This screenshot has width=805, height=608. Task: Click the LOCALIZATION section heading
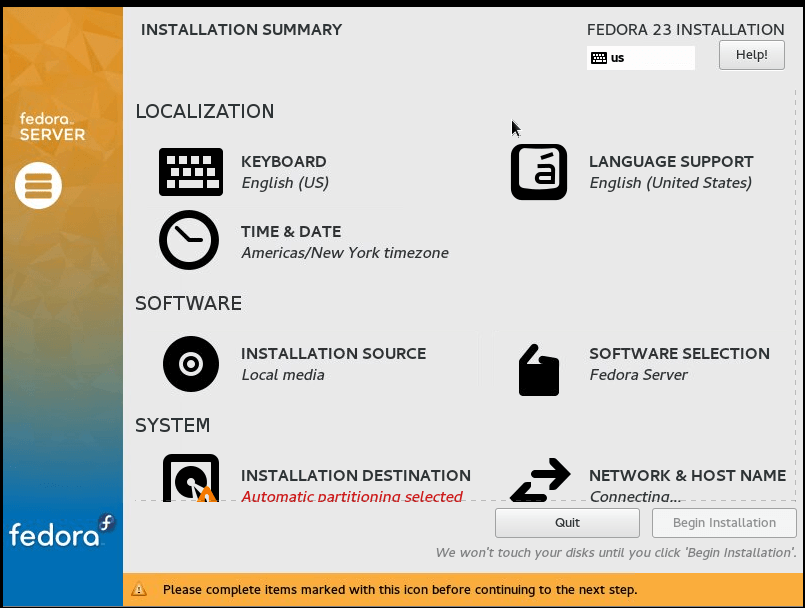click(x=205, y=111)
